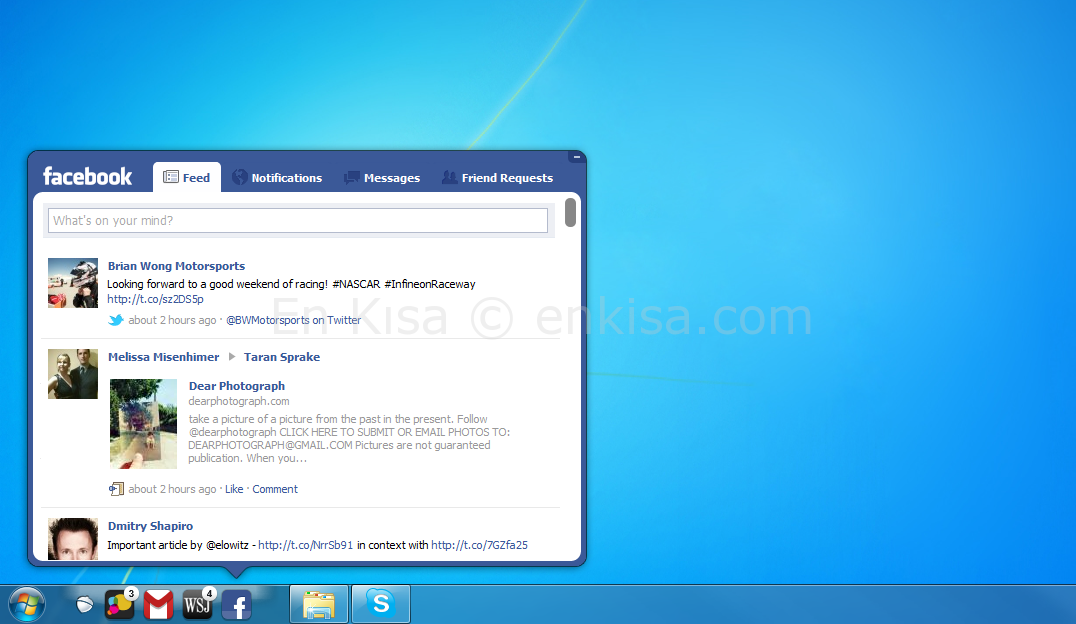Viewport: 1076px width, 624px height.
Task: Click the small white taskbar icon
Action: pos(84,605)
